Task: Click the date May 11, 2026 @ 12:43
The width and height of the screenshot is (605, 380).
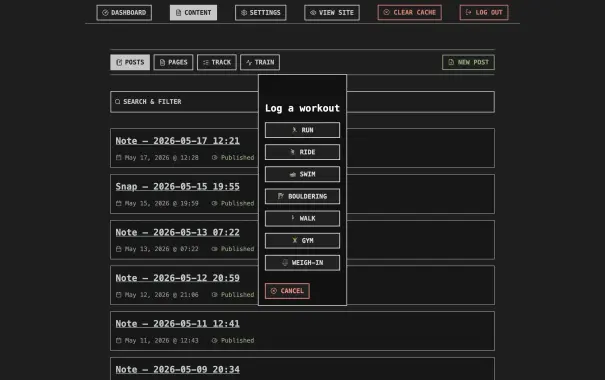Action: [161, 341]
